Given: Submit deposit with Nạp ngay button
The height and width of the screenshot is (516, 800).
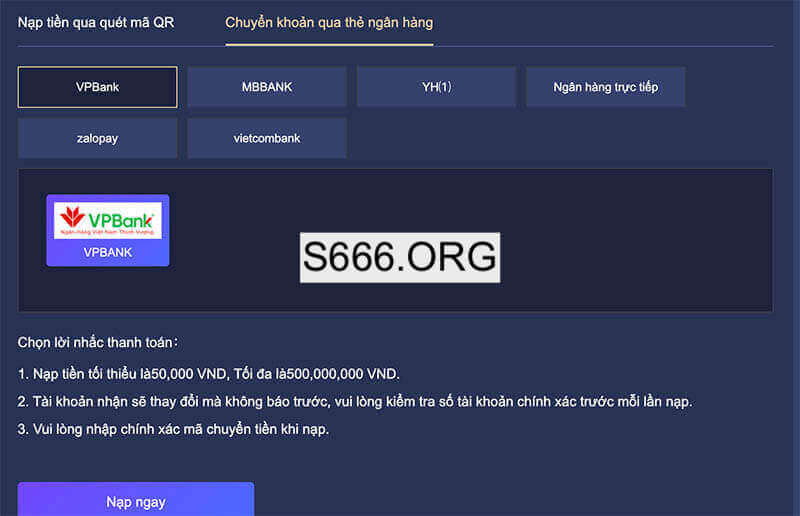Looking at the screenshot, I should 136,501.
